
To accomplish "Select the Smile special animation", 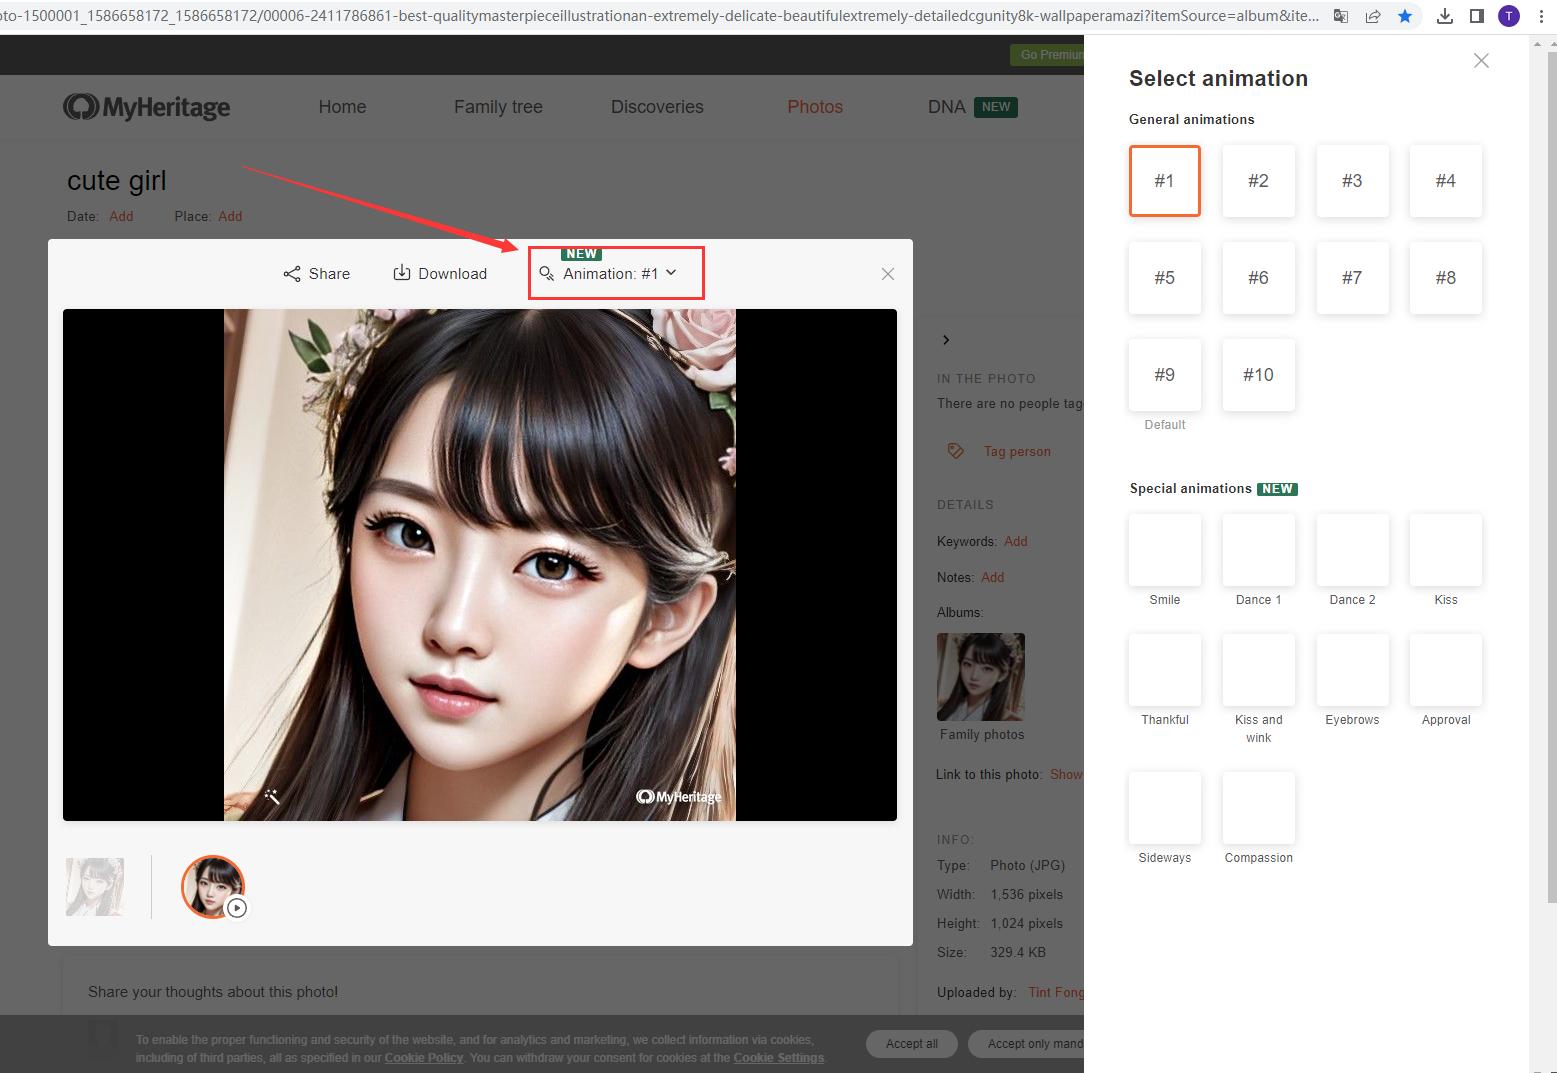I will click(x=1164, y=550).
